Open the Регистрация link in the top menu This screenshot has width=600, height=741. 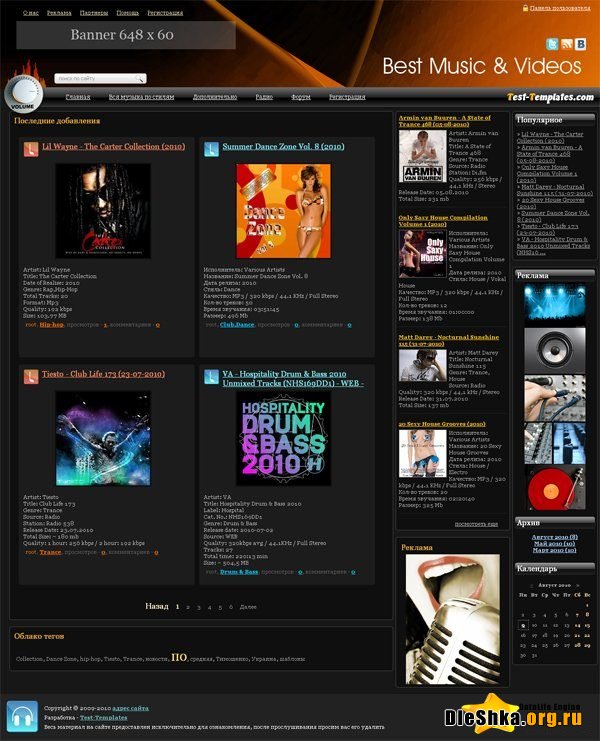[x=165, y=13]
